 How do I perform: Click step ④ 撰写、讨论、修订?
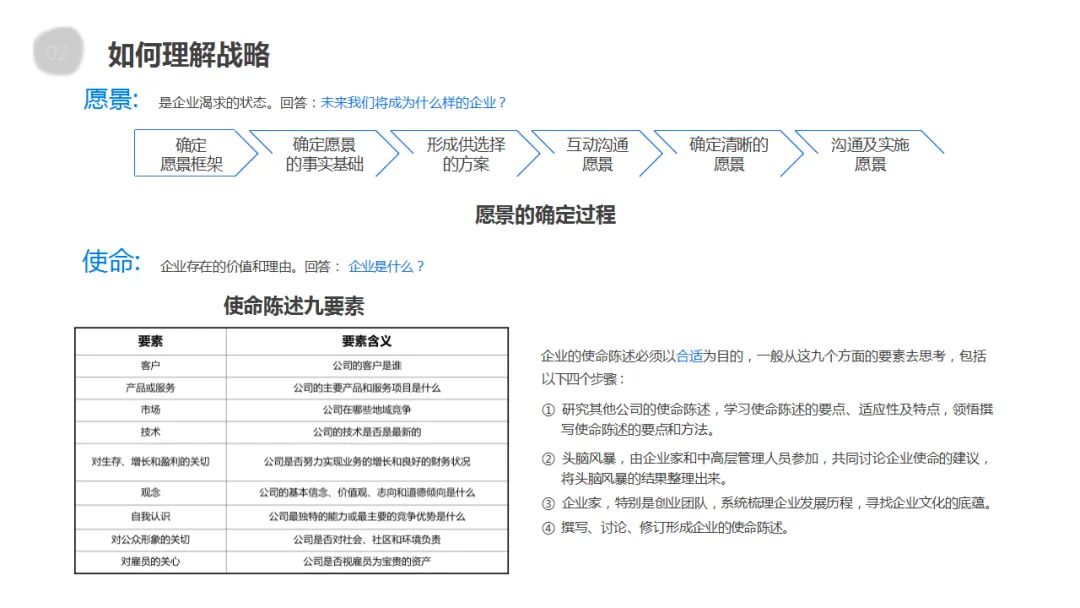click(x=665, y=528)
